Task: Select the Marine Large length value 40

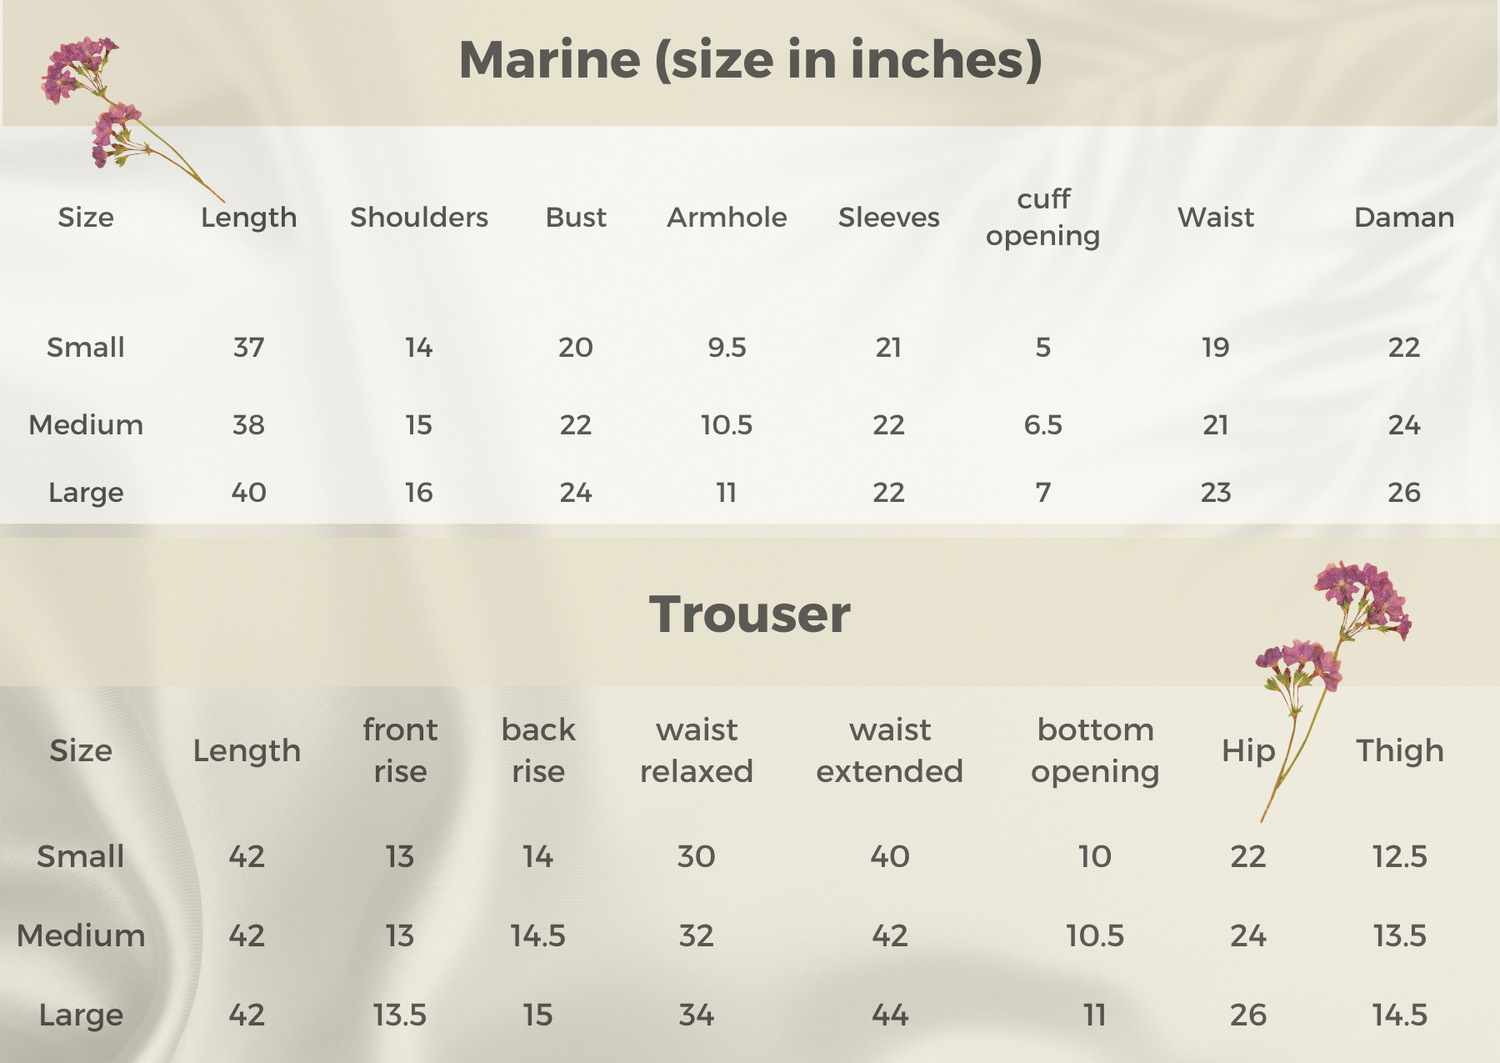Action: [x=249, y=492]
